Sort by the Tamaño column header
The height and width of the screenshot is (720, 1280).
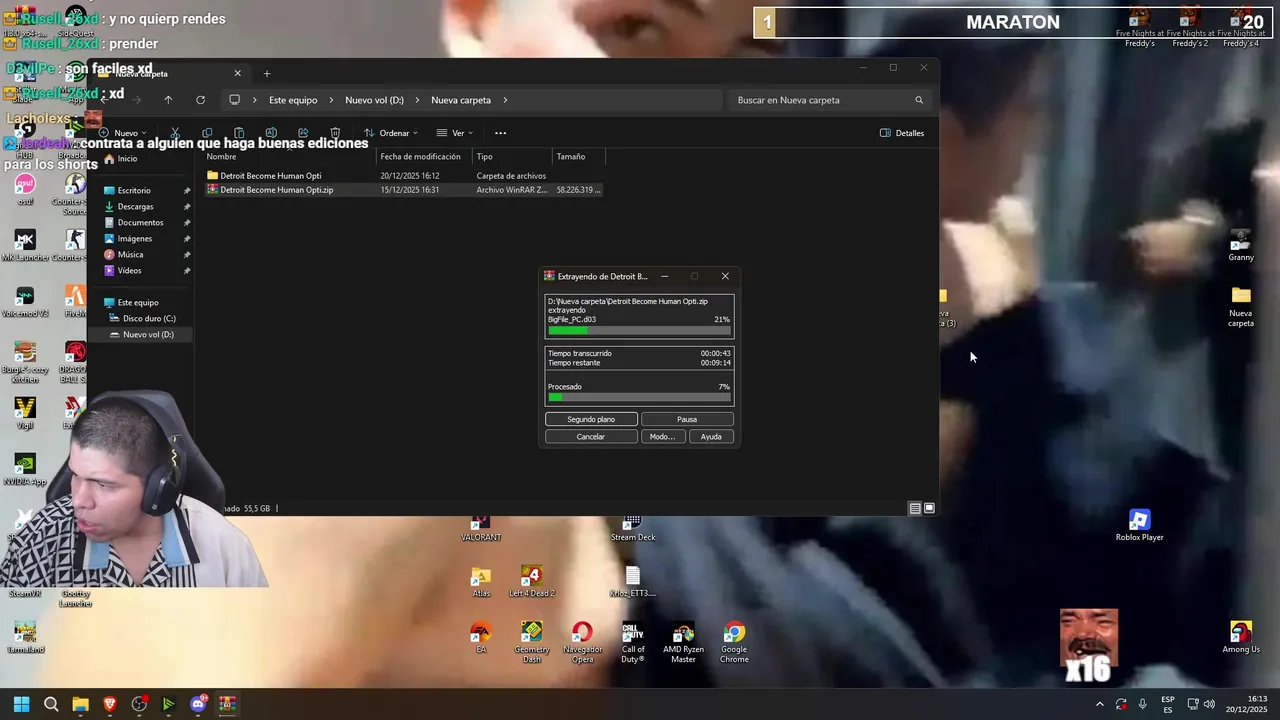[579, 157]
